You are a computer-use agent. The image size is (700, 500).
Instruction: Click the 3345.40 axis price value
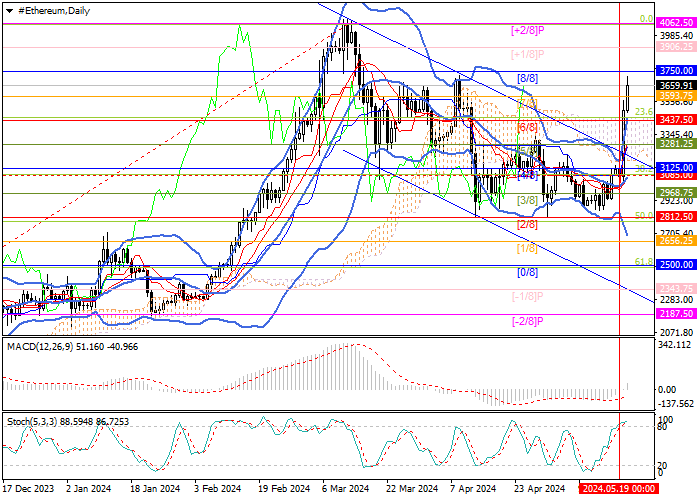[x=677, y=134]
